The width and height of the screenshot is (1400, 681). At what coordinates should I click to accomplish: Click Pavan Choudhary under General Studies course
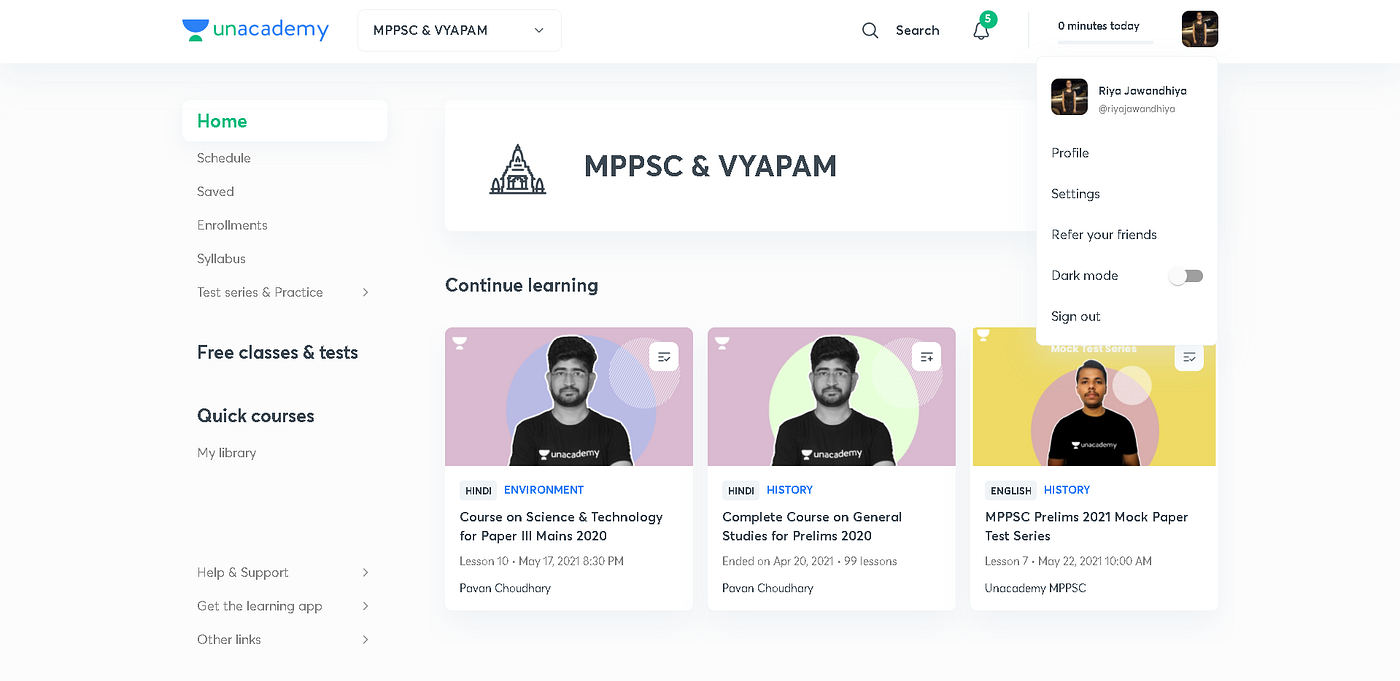pyautogui.click(x=768, y=588)
